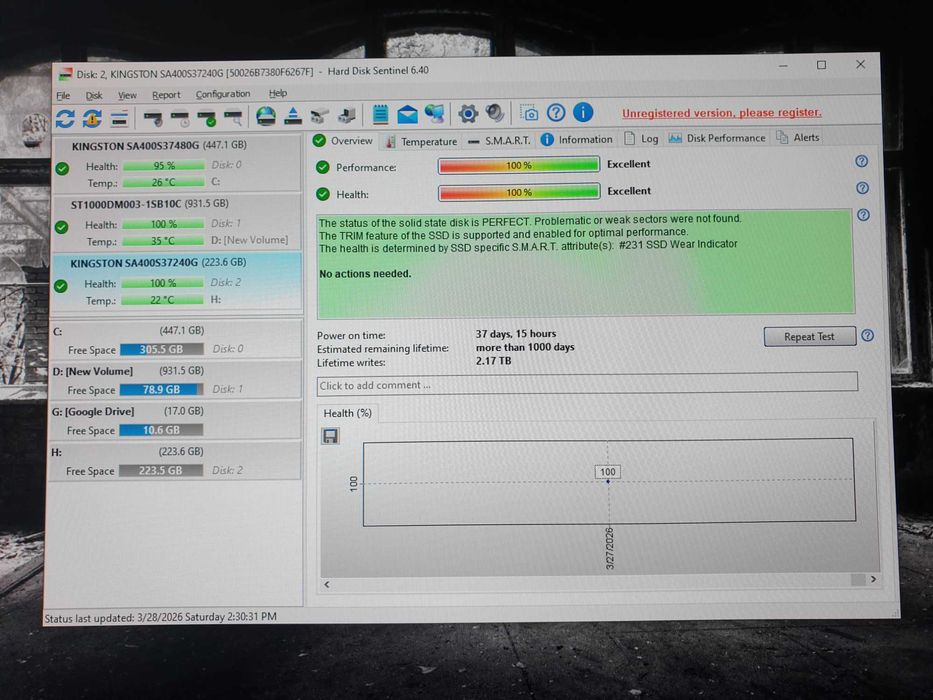Open the Configuration menu

tap(223, 94)
